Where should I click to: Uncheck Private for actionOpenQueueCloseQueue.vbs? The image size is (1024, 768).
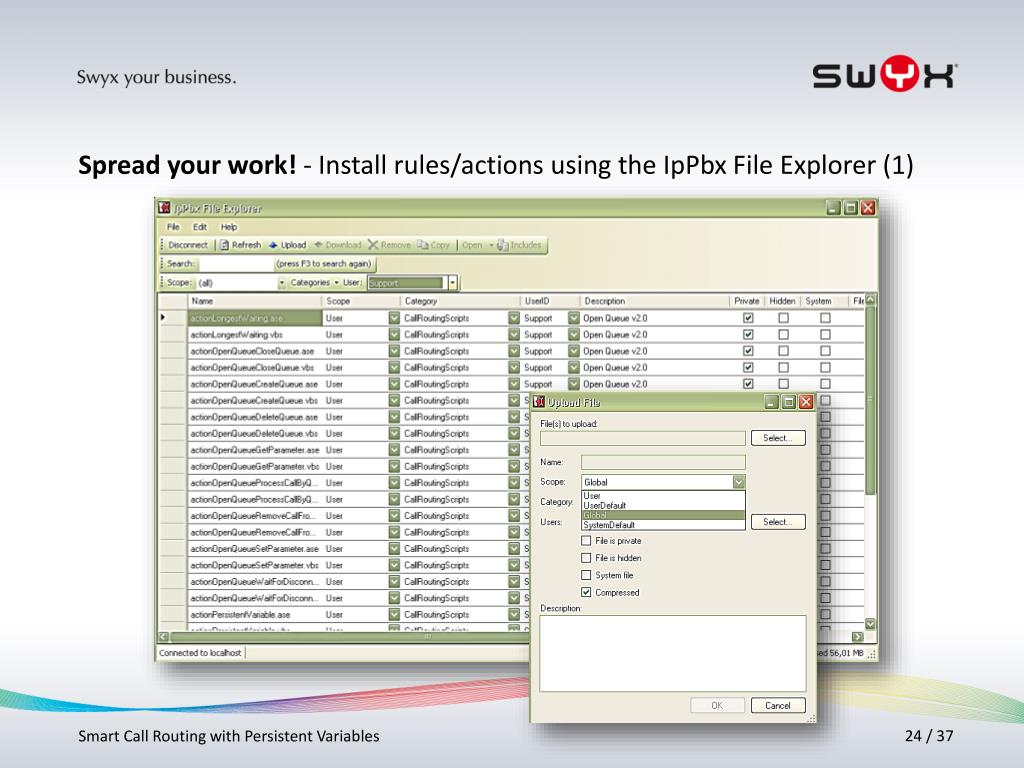748,368
